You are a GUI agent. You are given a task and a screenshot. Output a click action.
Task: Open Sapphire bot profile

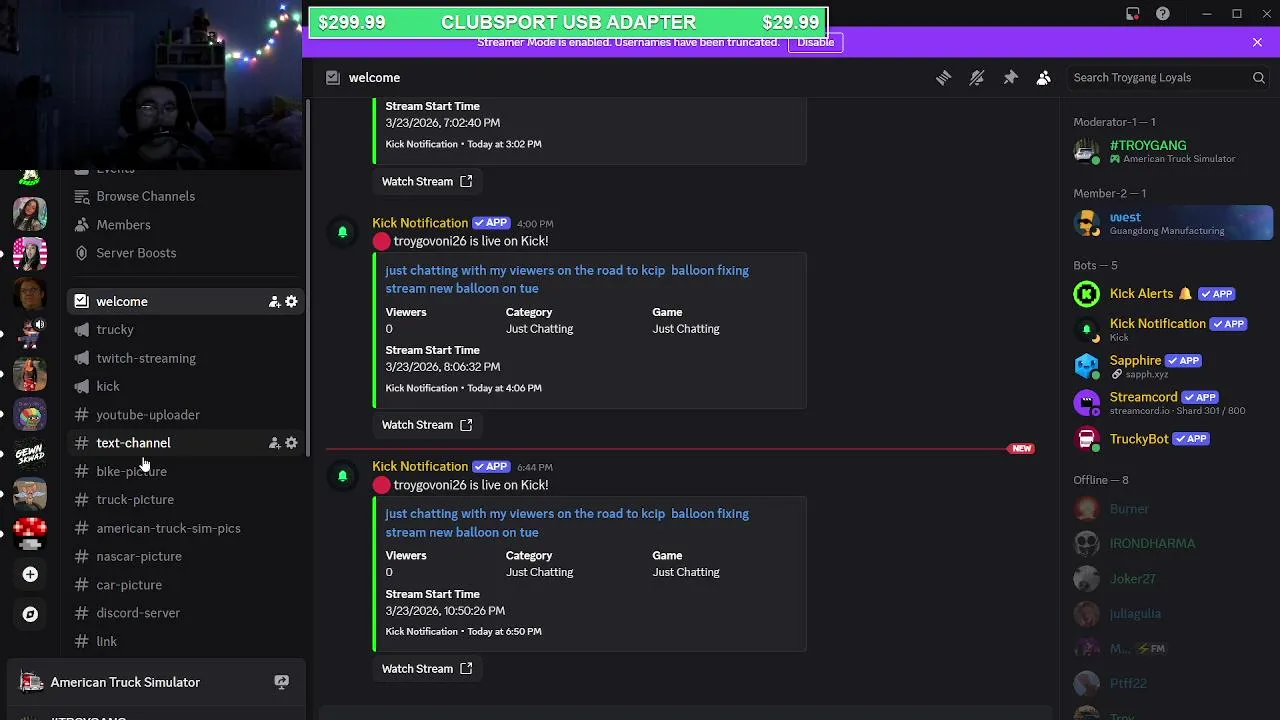click(1168, 366)
